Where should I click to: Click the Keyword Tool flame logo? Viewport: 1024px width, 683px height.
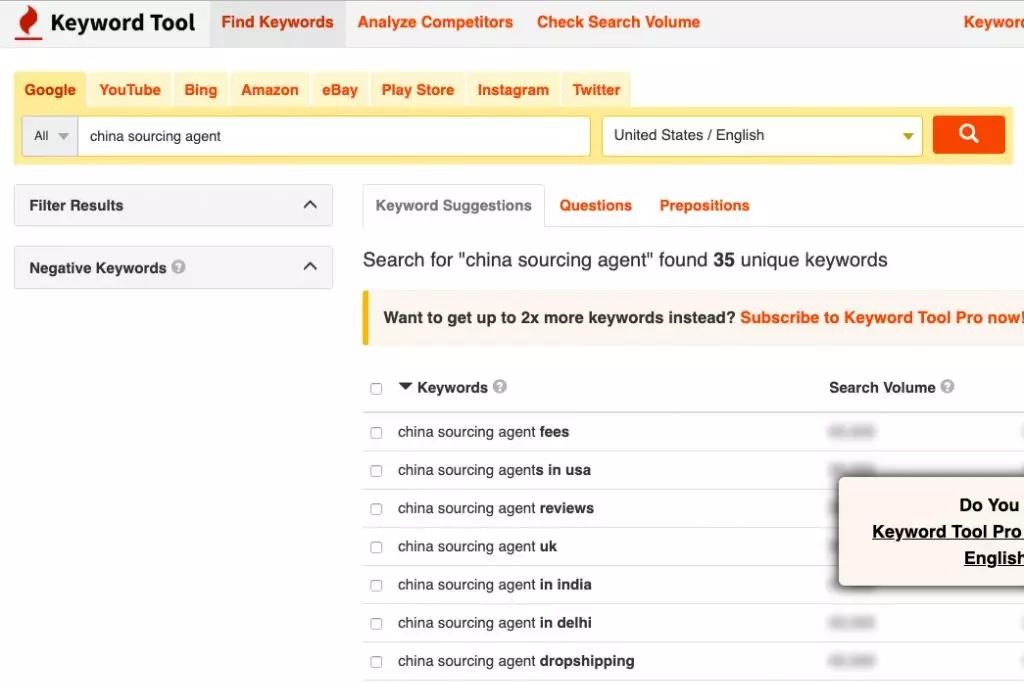pos(28,23)
